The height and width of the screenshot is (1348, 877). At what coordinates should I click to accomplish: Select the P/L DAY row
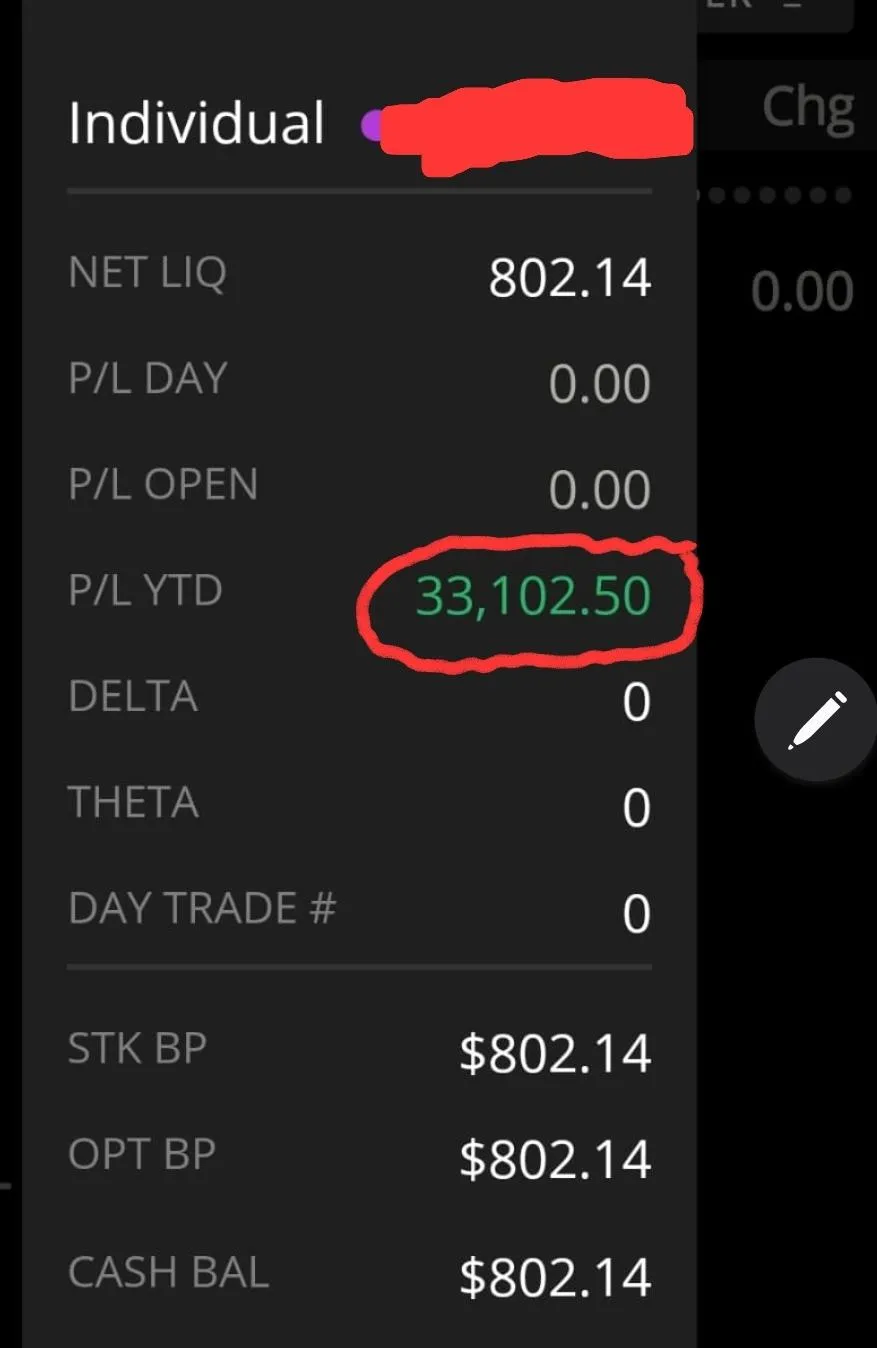(360, 382)
